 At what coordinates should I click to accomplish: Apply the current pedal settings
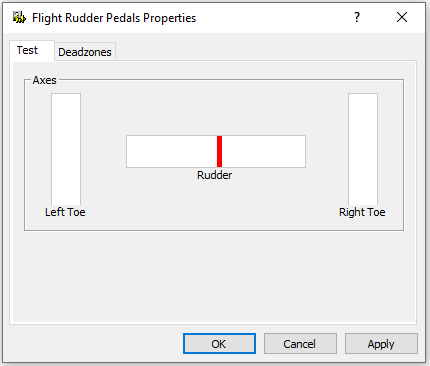coord(381,344)
